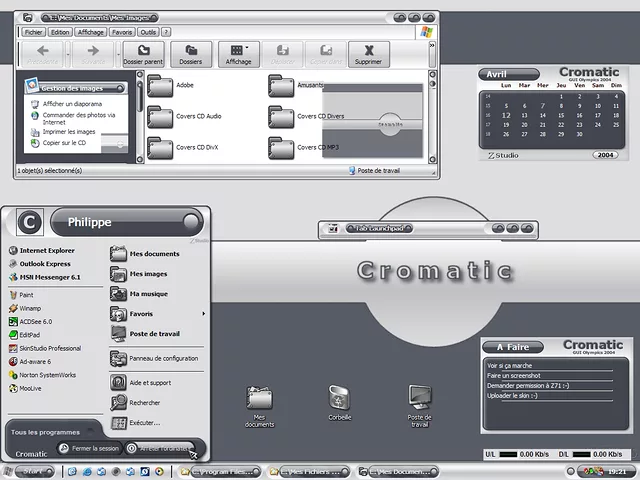The width and height of the screenshot is (640, 480).
Task: Launch SkinStudio Professional from start menu
Action: coord(49,348)
